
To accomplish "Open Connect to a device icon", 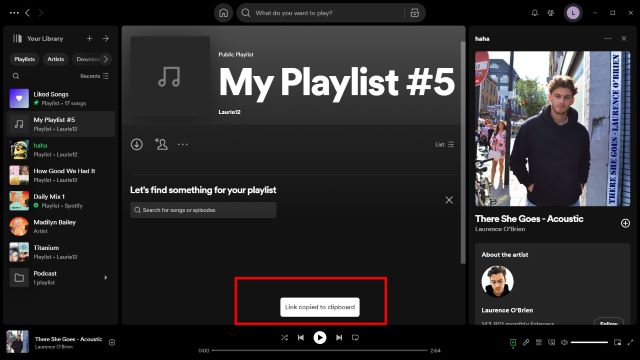I will click(x=551, y=342).
